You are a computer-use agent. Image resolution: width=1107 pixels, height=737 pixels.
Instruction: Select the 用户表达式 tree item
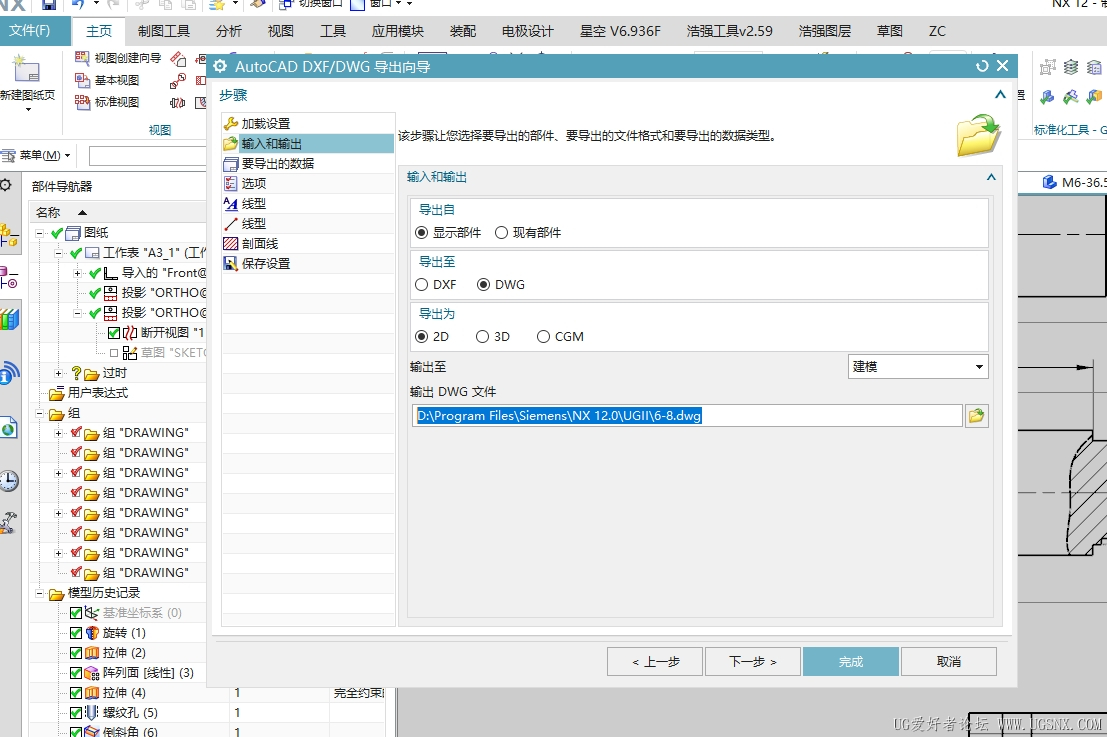coord(97,393)
